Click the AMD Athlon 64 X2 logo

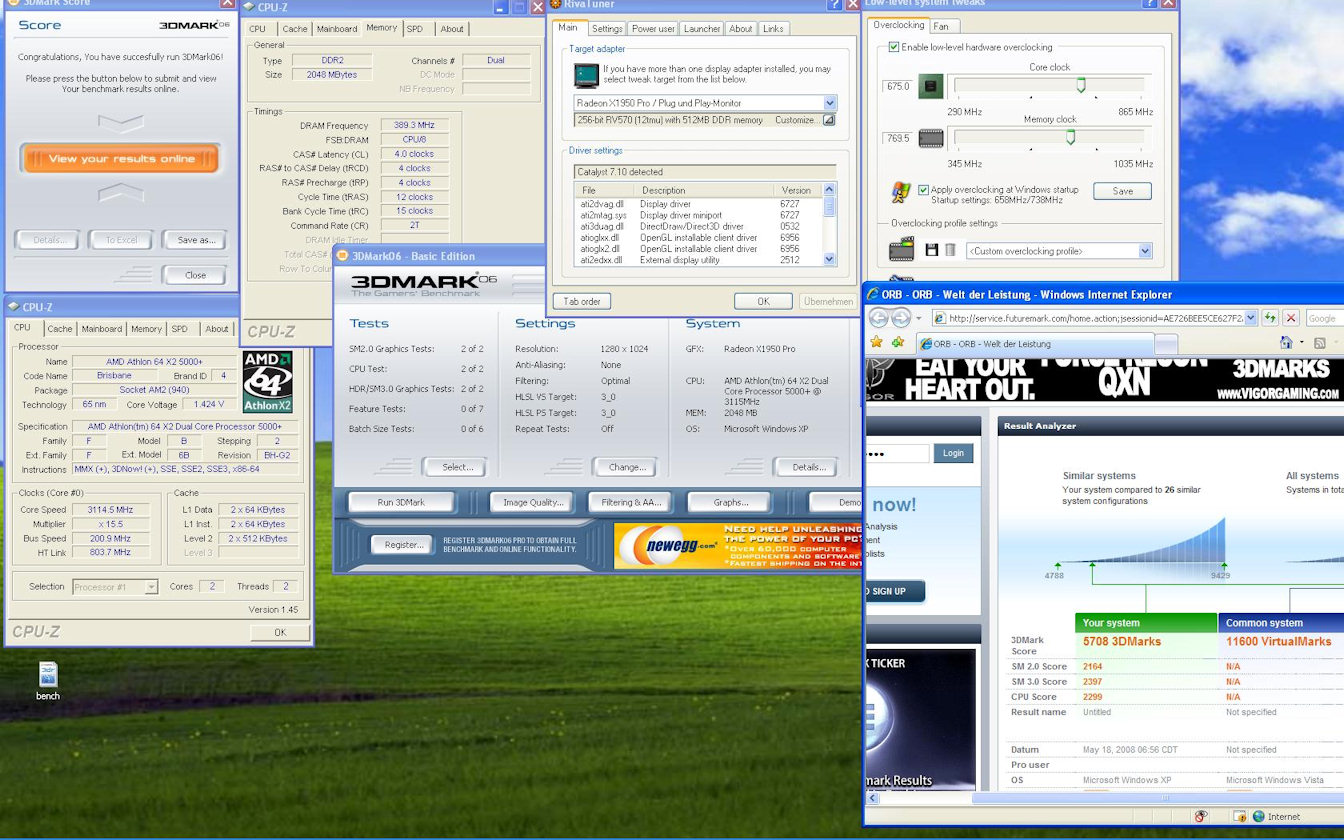pos(268,382)
